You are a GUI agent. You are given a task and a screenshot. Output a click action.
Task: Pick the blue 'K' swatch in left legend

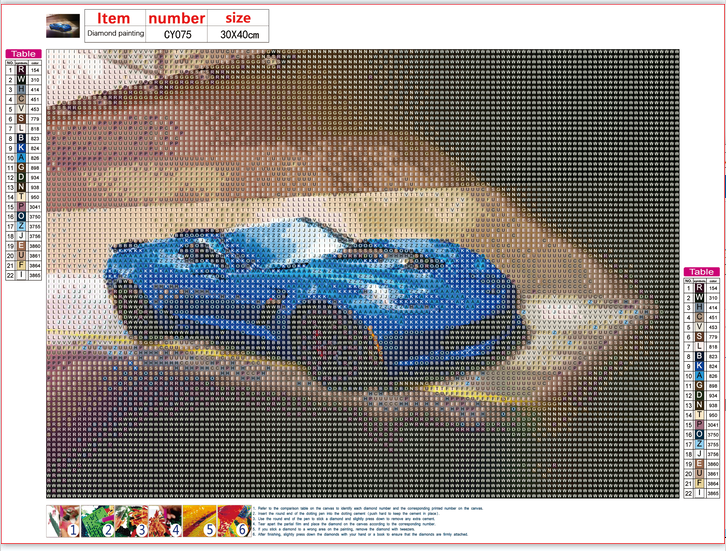coord(21,147)
